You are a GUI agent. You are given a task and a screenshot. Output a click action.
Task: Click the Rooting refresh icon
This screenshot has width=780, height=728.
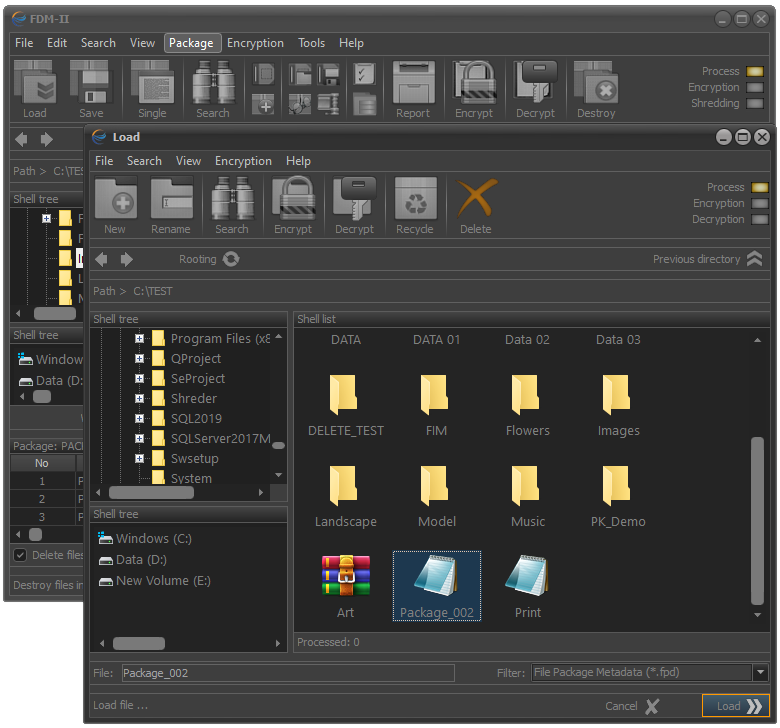(231, 259)
